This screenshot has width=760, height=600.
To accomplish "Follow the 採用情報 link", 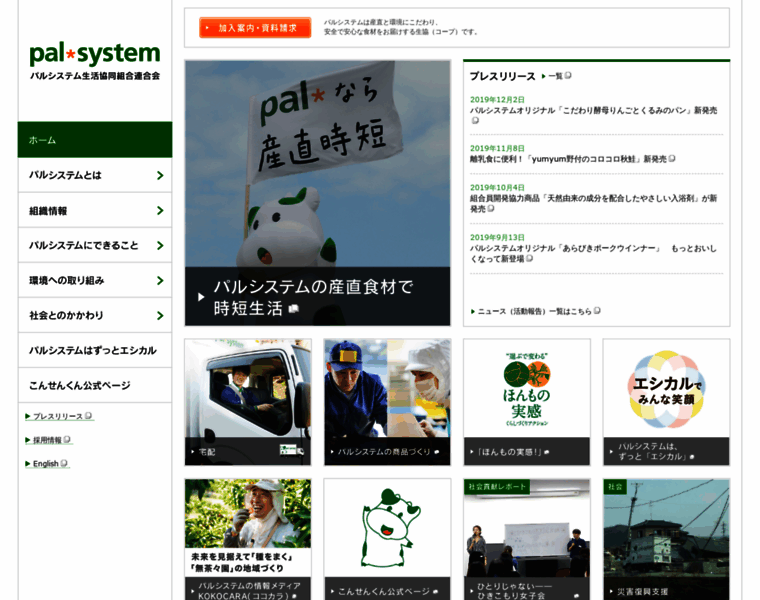I will pos(47,440).
